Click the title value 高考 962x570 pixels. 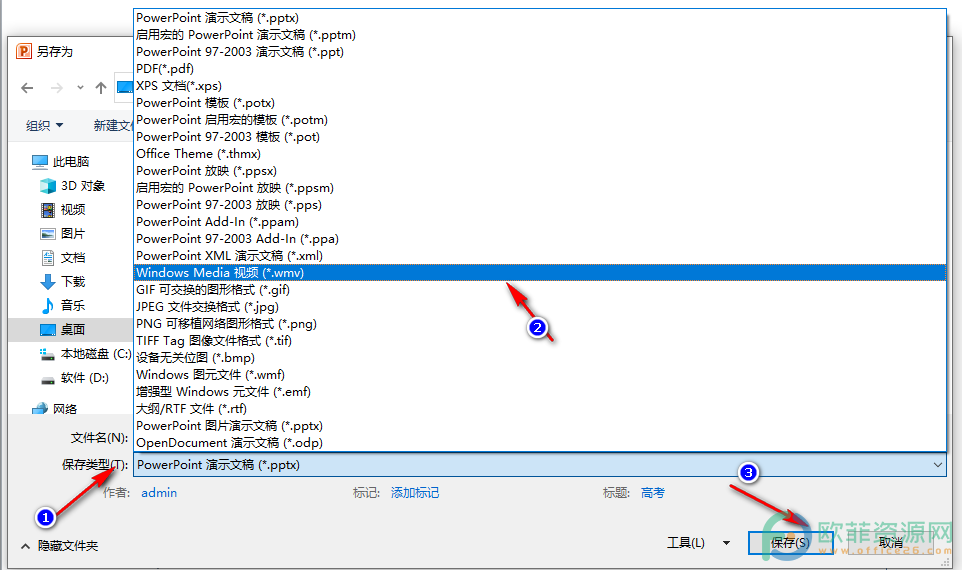click(653, 493)
